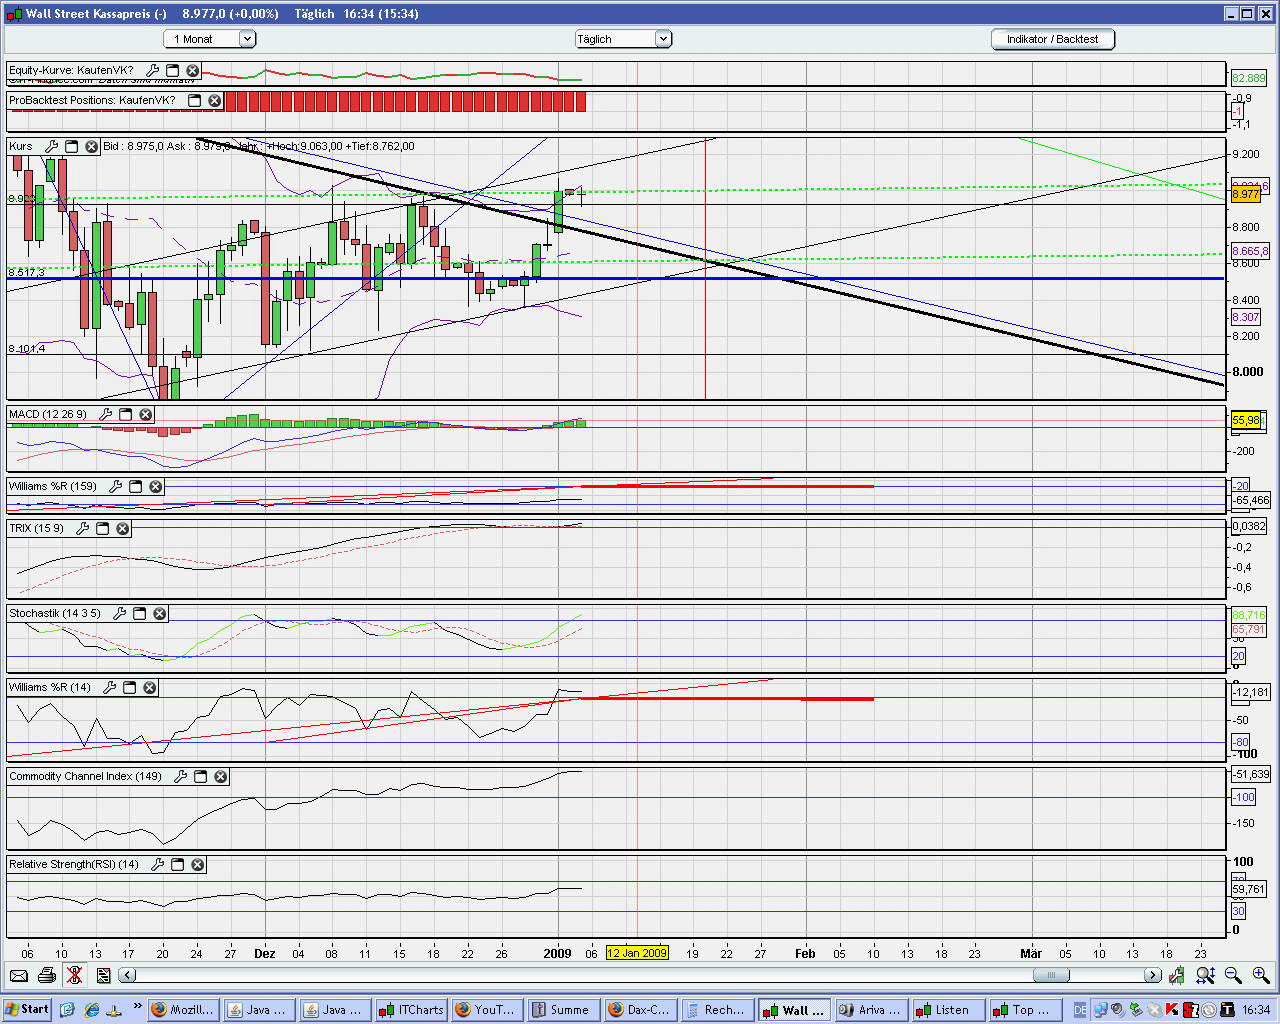Click the scroll-right arrow of time scrollbar
This screenshot has width=1280, height=1024.
[1153, 975]
